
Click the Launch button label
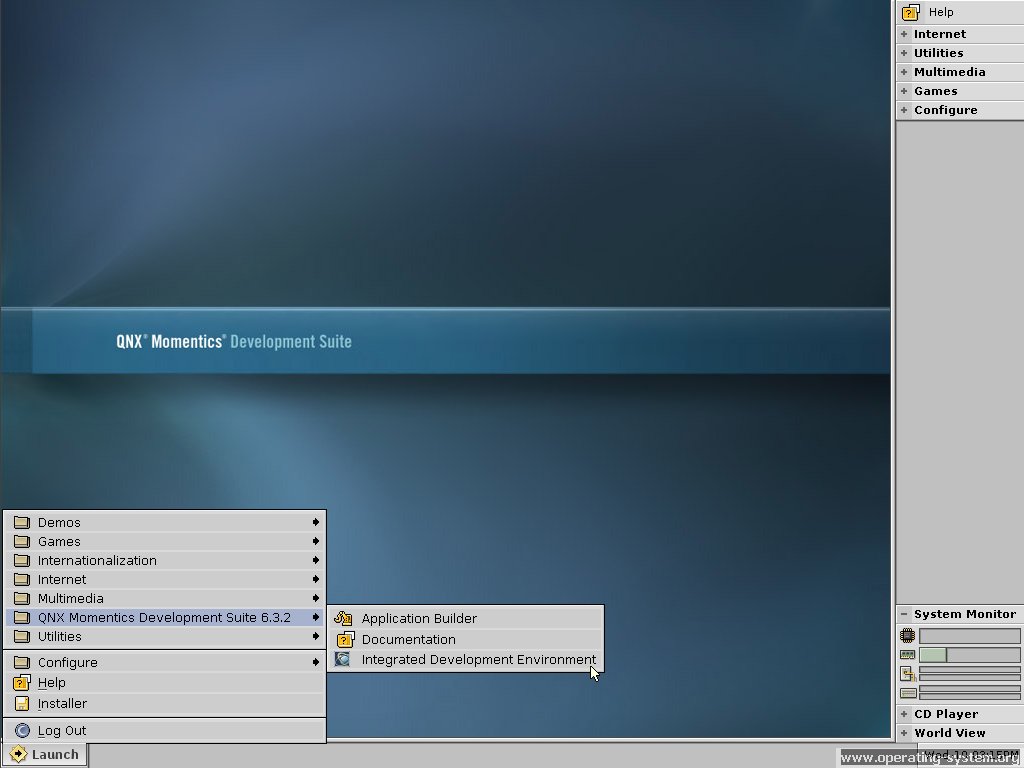click(x=55, y=754)
